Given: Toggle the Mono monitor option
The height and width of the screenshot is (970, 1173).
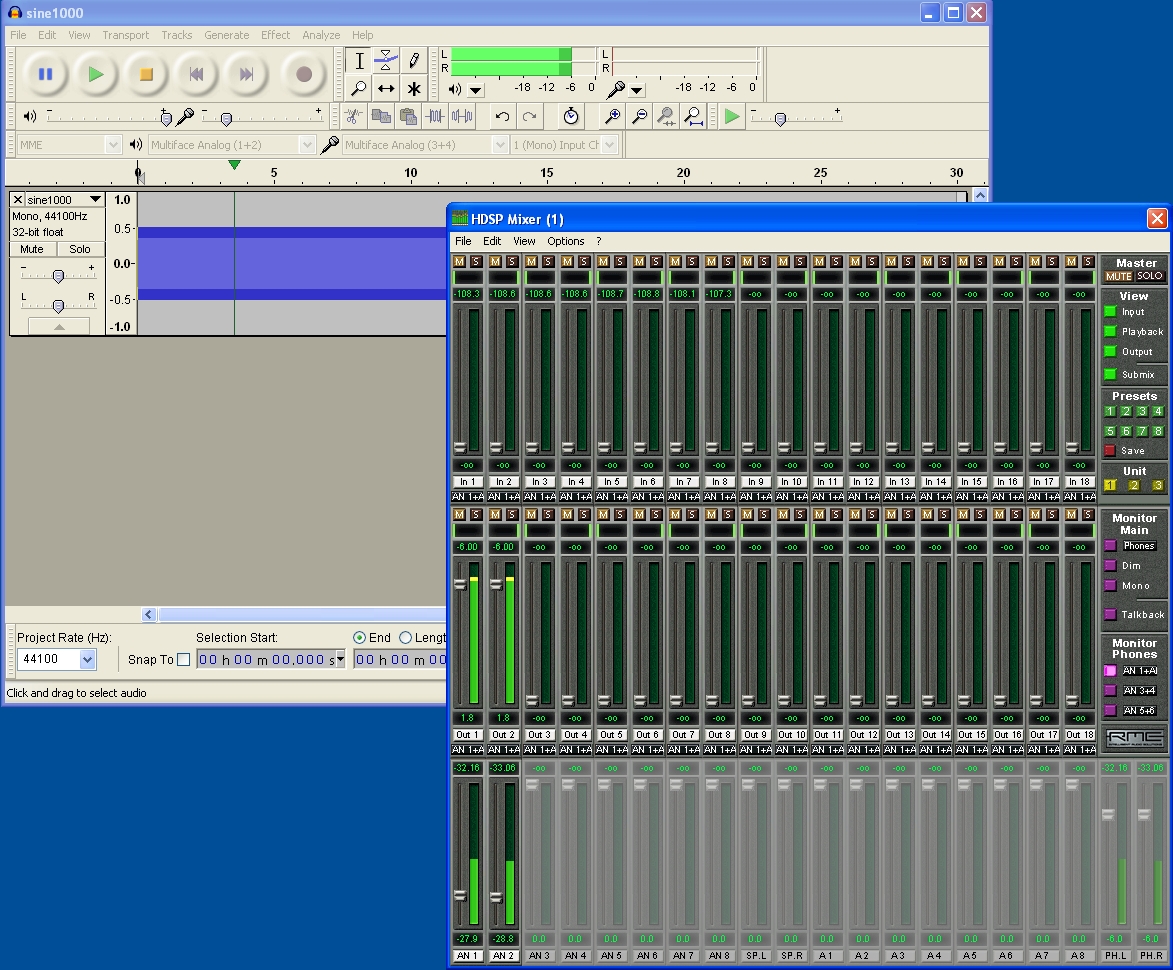Looking at the screenshot, I should coord(1110,586).
